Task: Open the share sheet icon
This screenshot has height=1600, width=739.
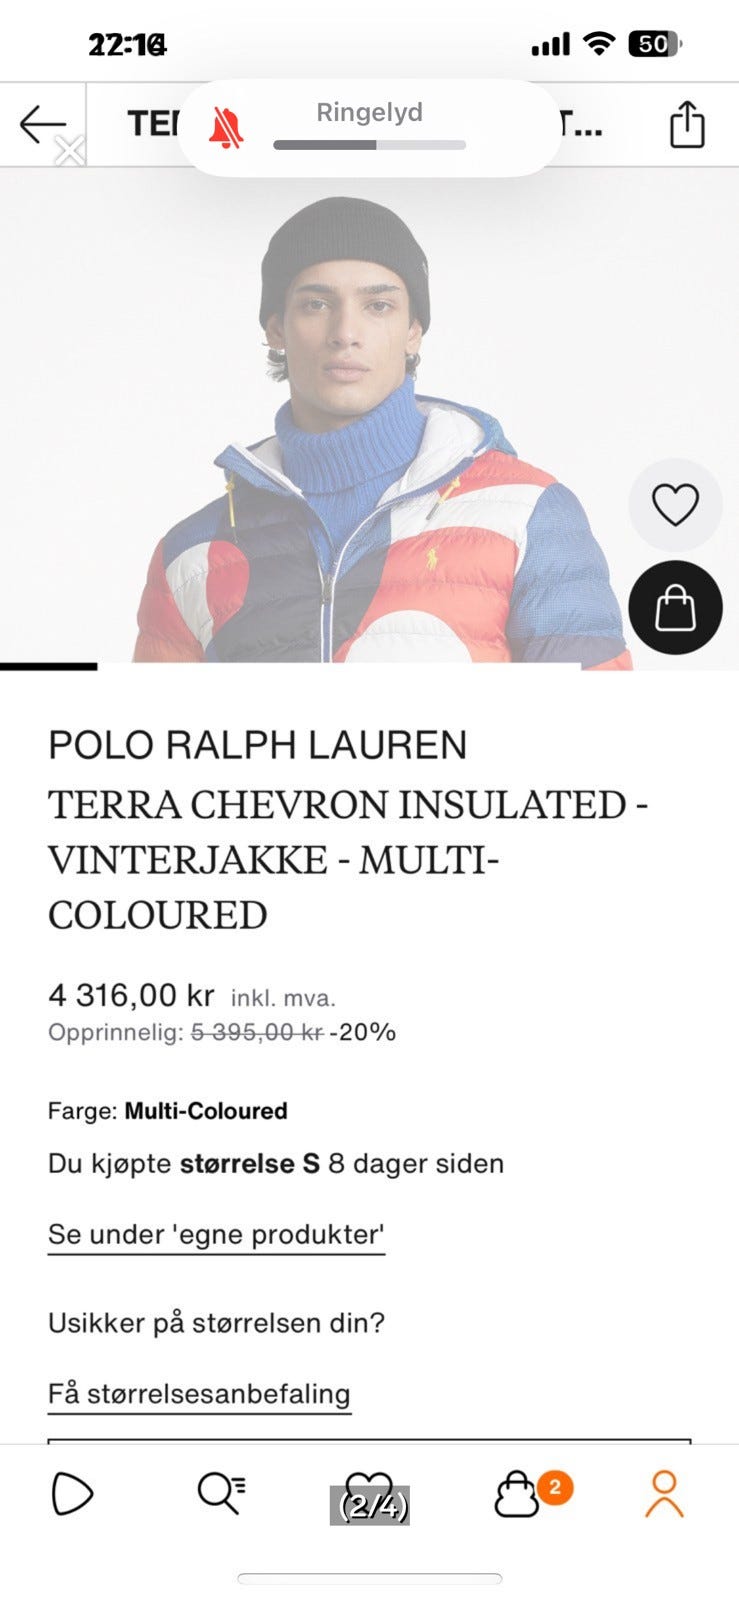Action: pos(687,124)
